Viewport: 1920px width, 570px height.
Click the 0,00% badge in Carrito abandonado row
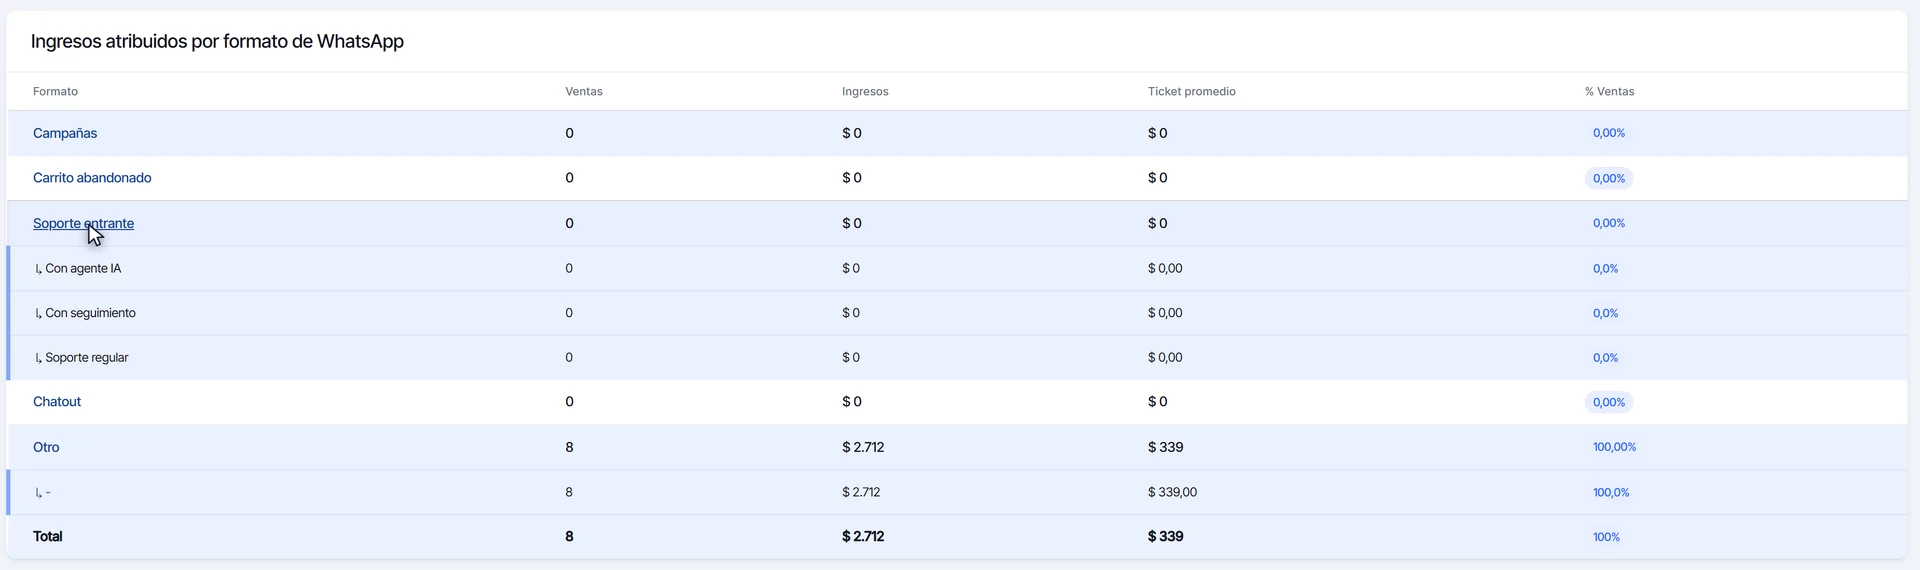point(1609,178)
